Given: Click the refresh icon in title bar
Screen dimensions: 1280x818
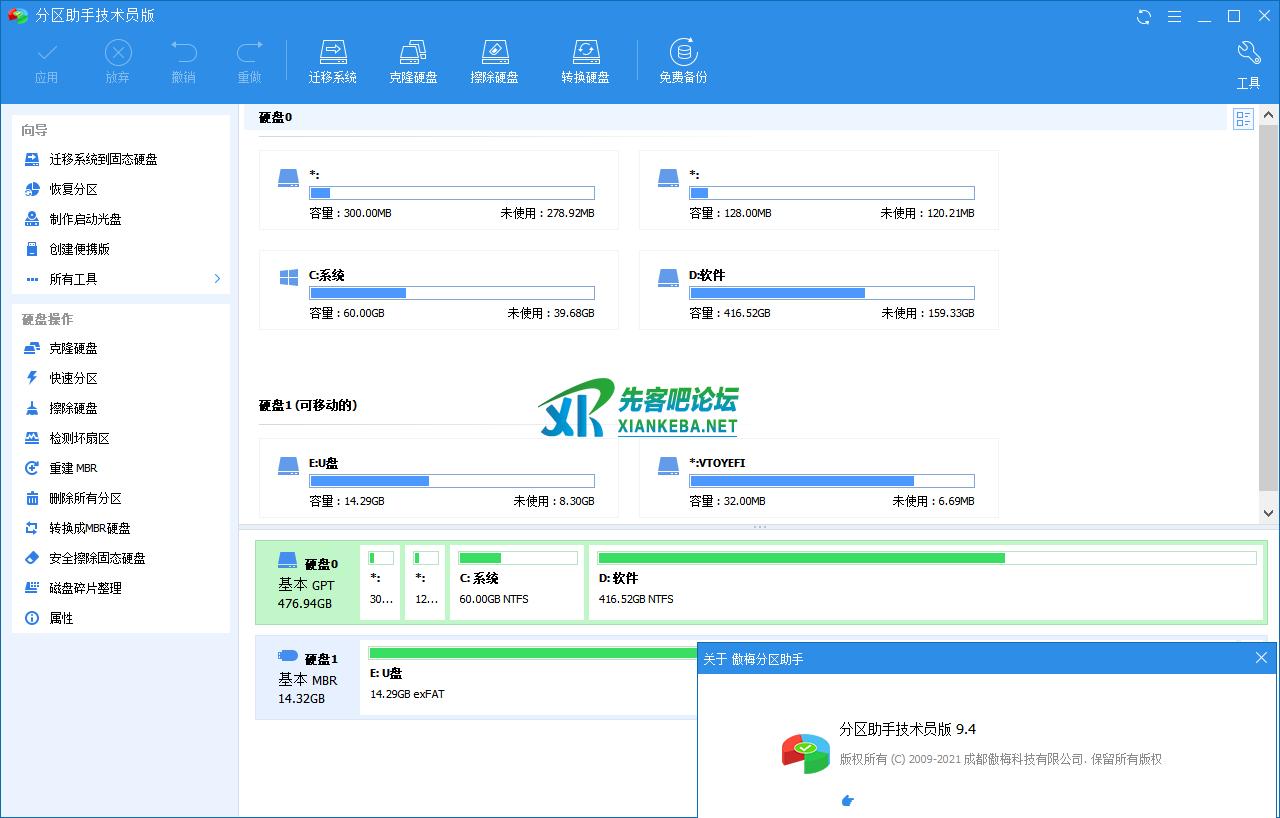Looking at the screenshot, I should 1144,16.
